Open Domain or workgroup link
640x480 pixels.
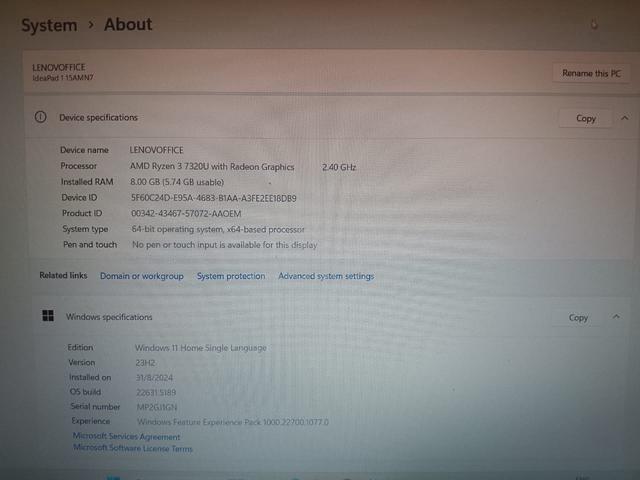pos(142,276)
